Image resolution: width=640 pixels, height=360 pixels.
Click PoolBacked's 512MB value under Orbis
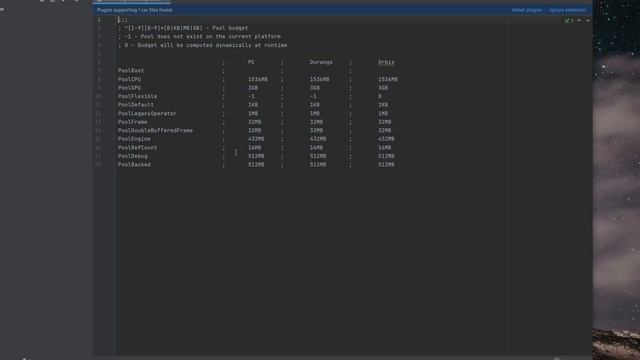click(386, 165)
